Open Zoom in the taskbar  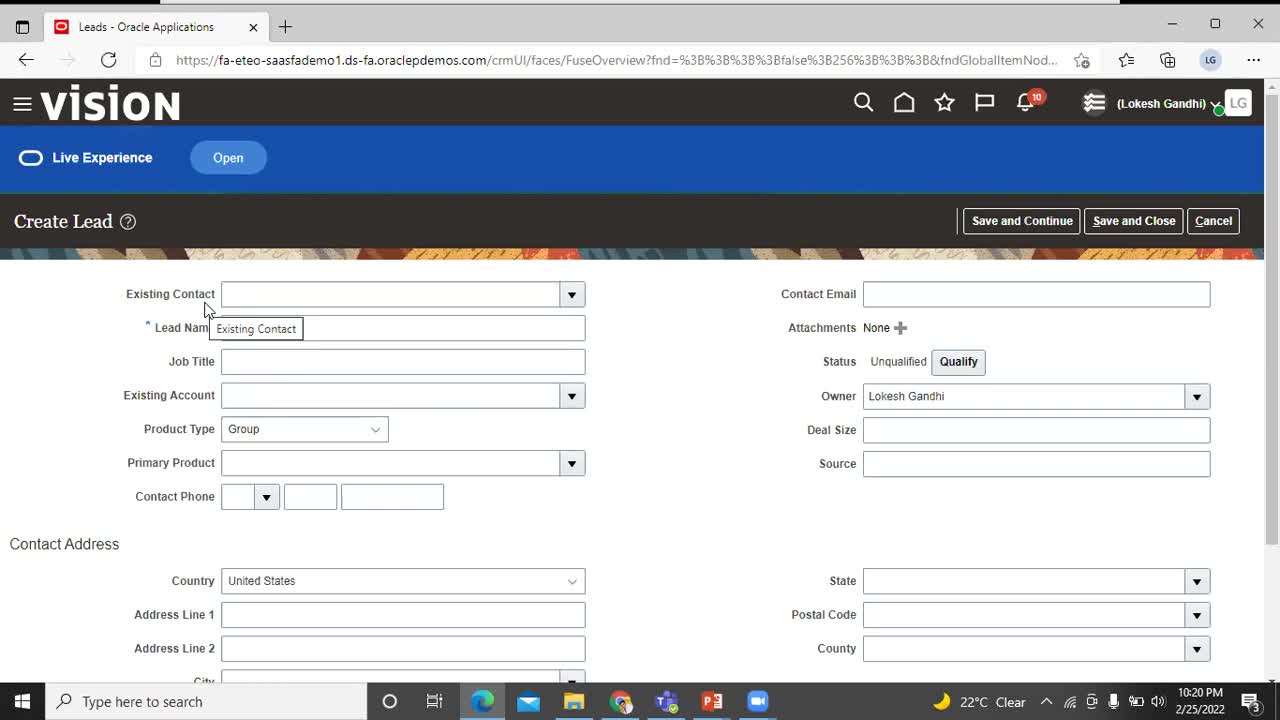tap(758, 701)
